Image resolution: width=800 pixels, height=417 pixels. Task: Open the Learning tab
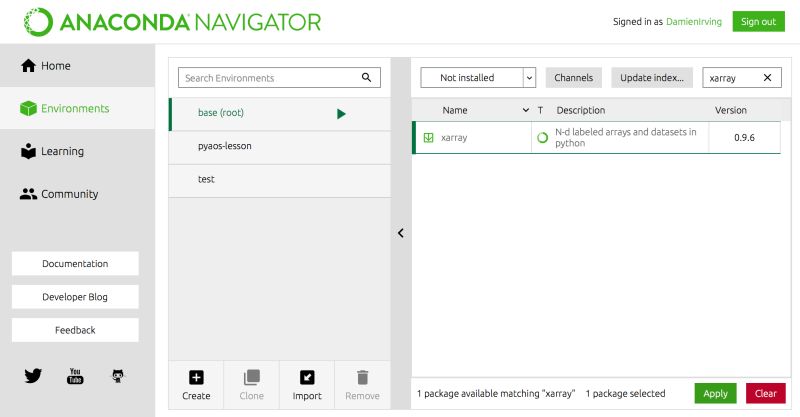78,151
